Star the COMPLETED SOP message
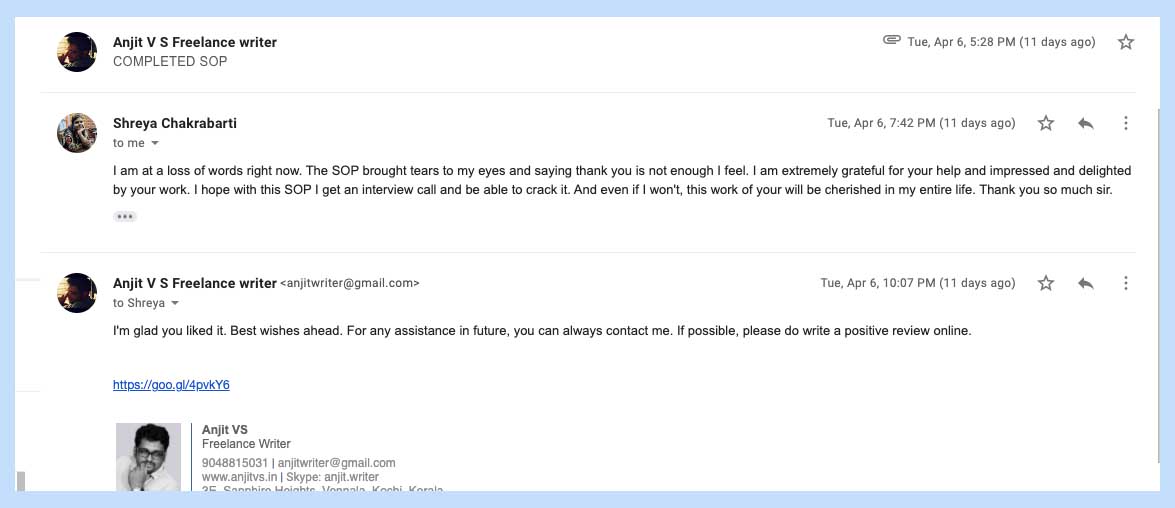This screenshot has height=508, width=1175. 1126,42
